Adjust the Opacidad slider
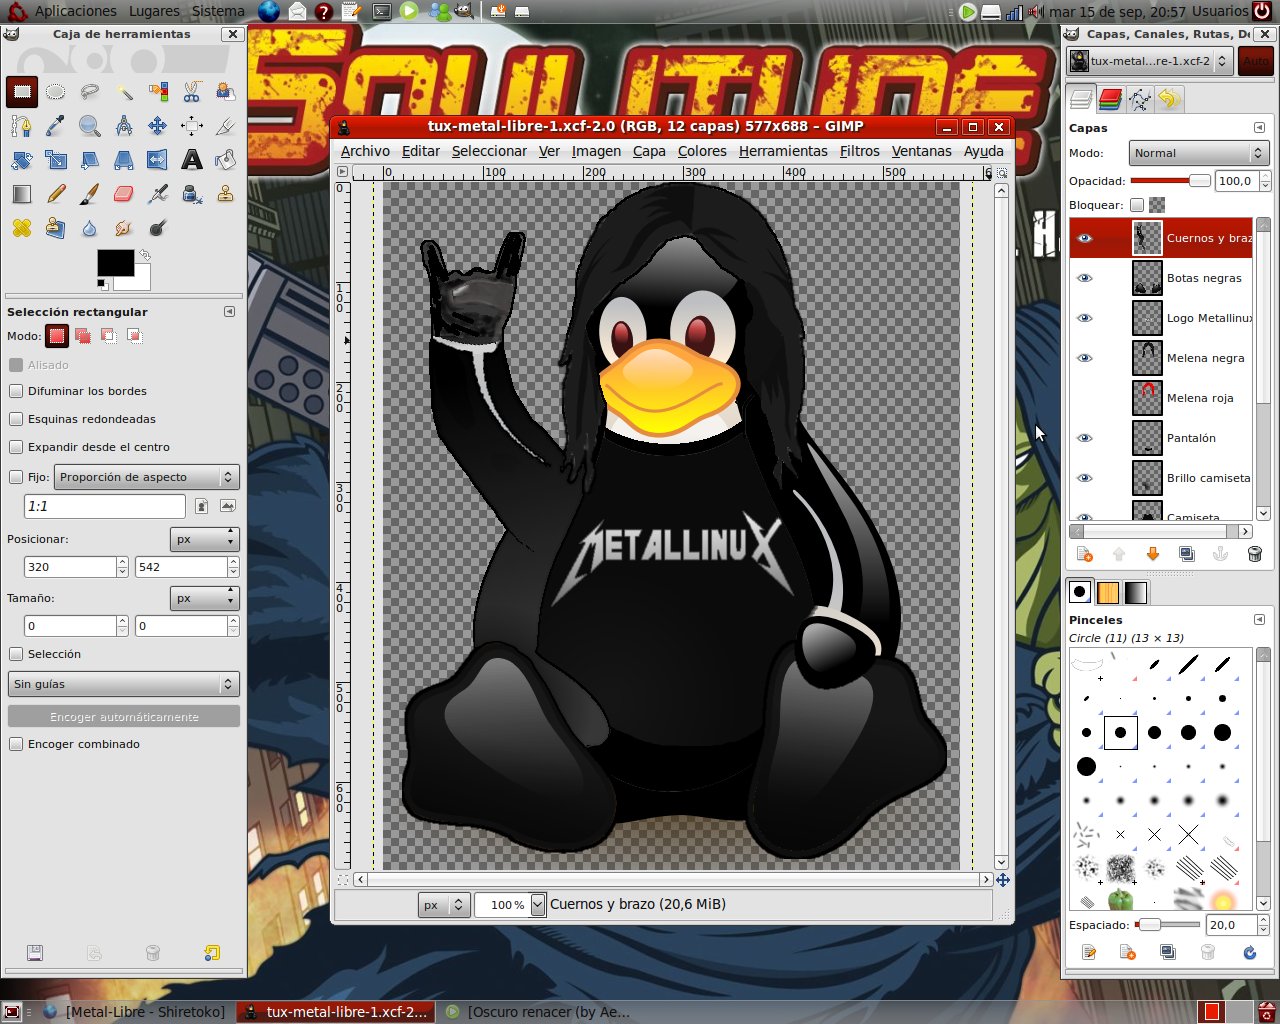Screen dimensions: 1280x1024 pyautogui.click(x=1170, y=181)
